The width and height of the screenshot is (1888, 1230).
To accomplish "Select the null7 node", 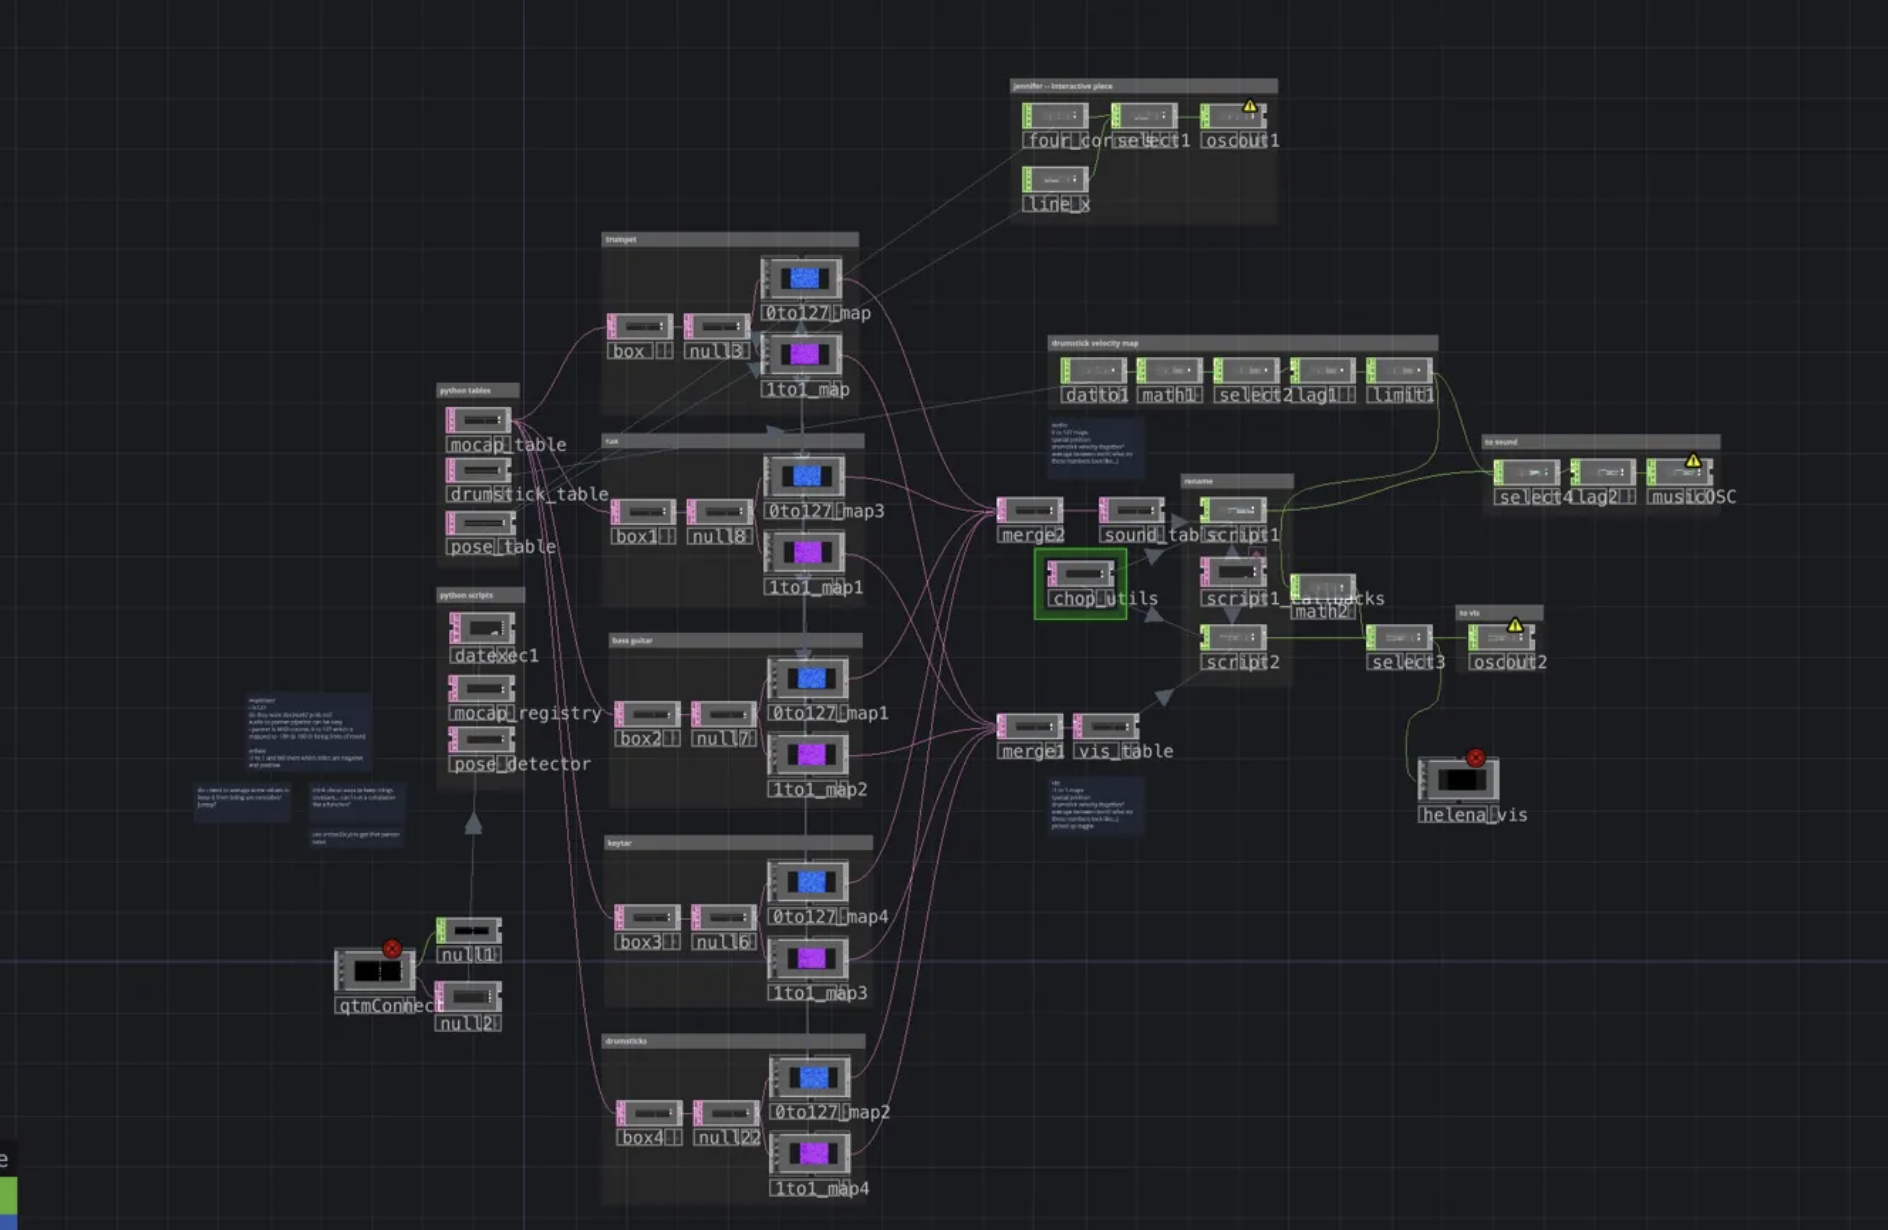I will (723, 714).
